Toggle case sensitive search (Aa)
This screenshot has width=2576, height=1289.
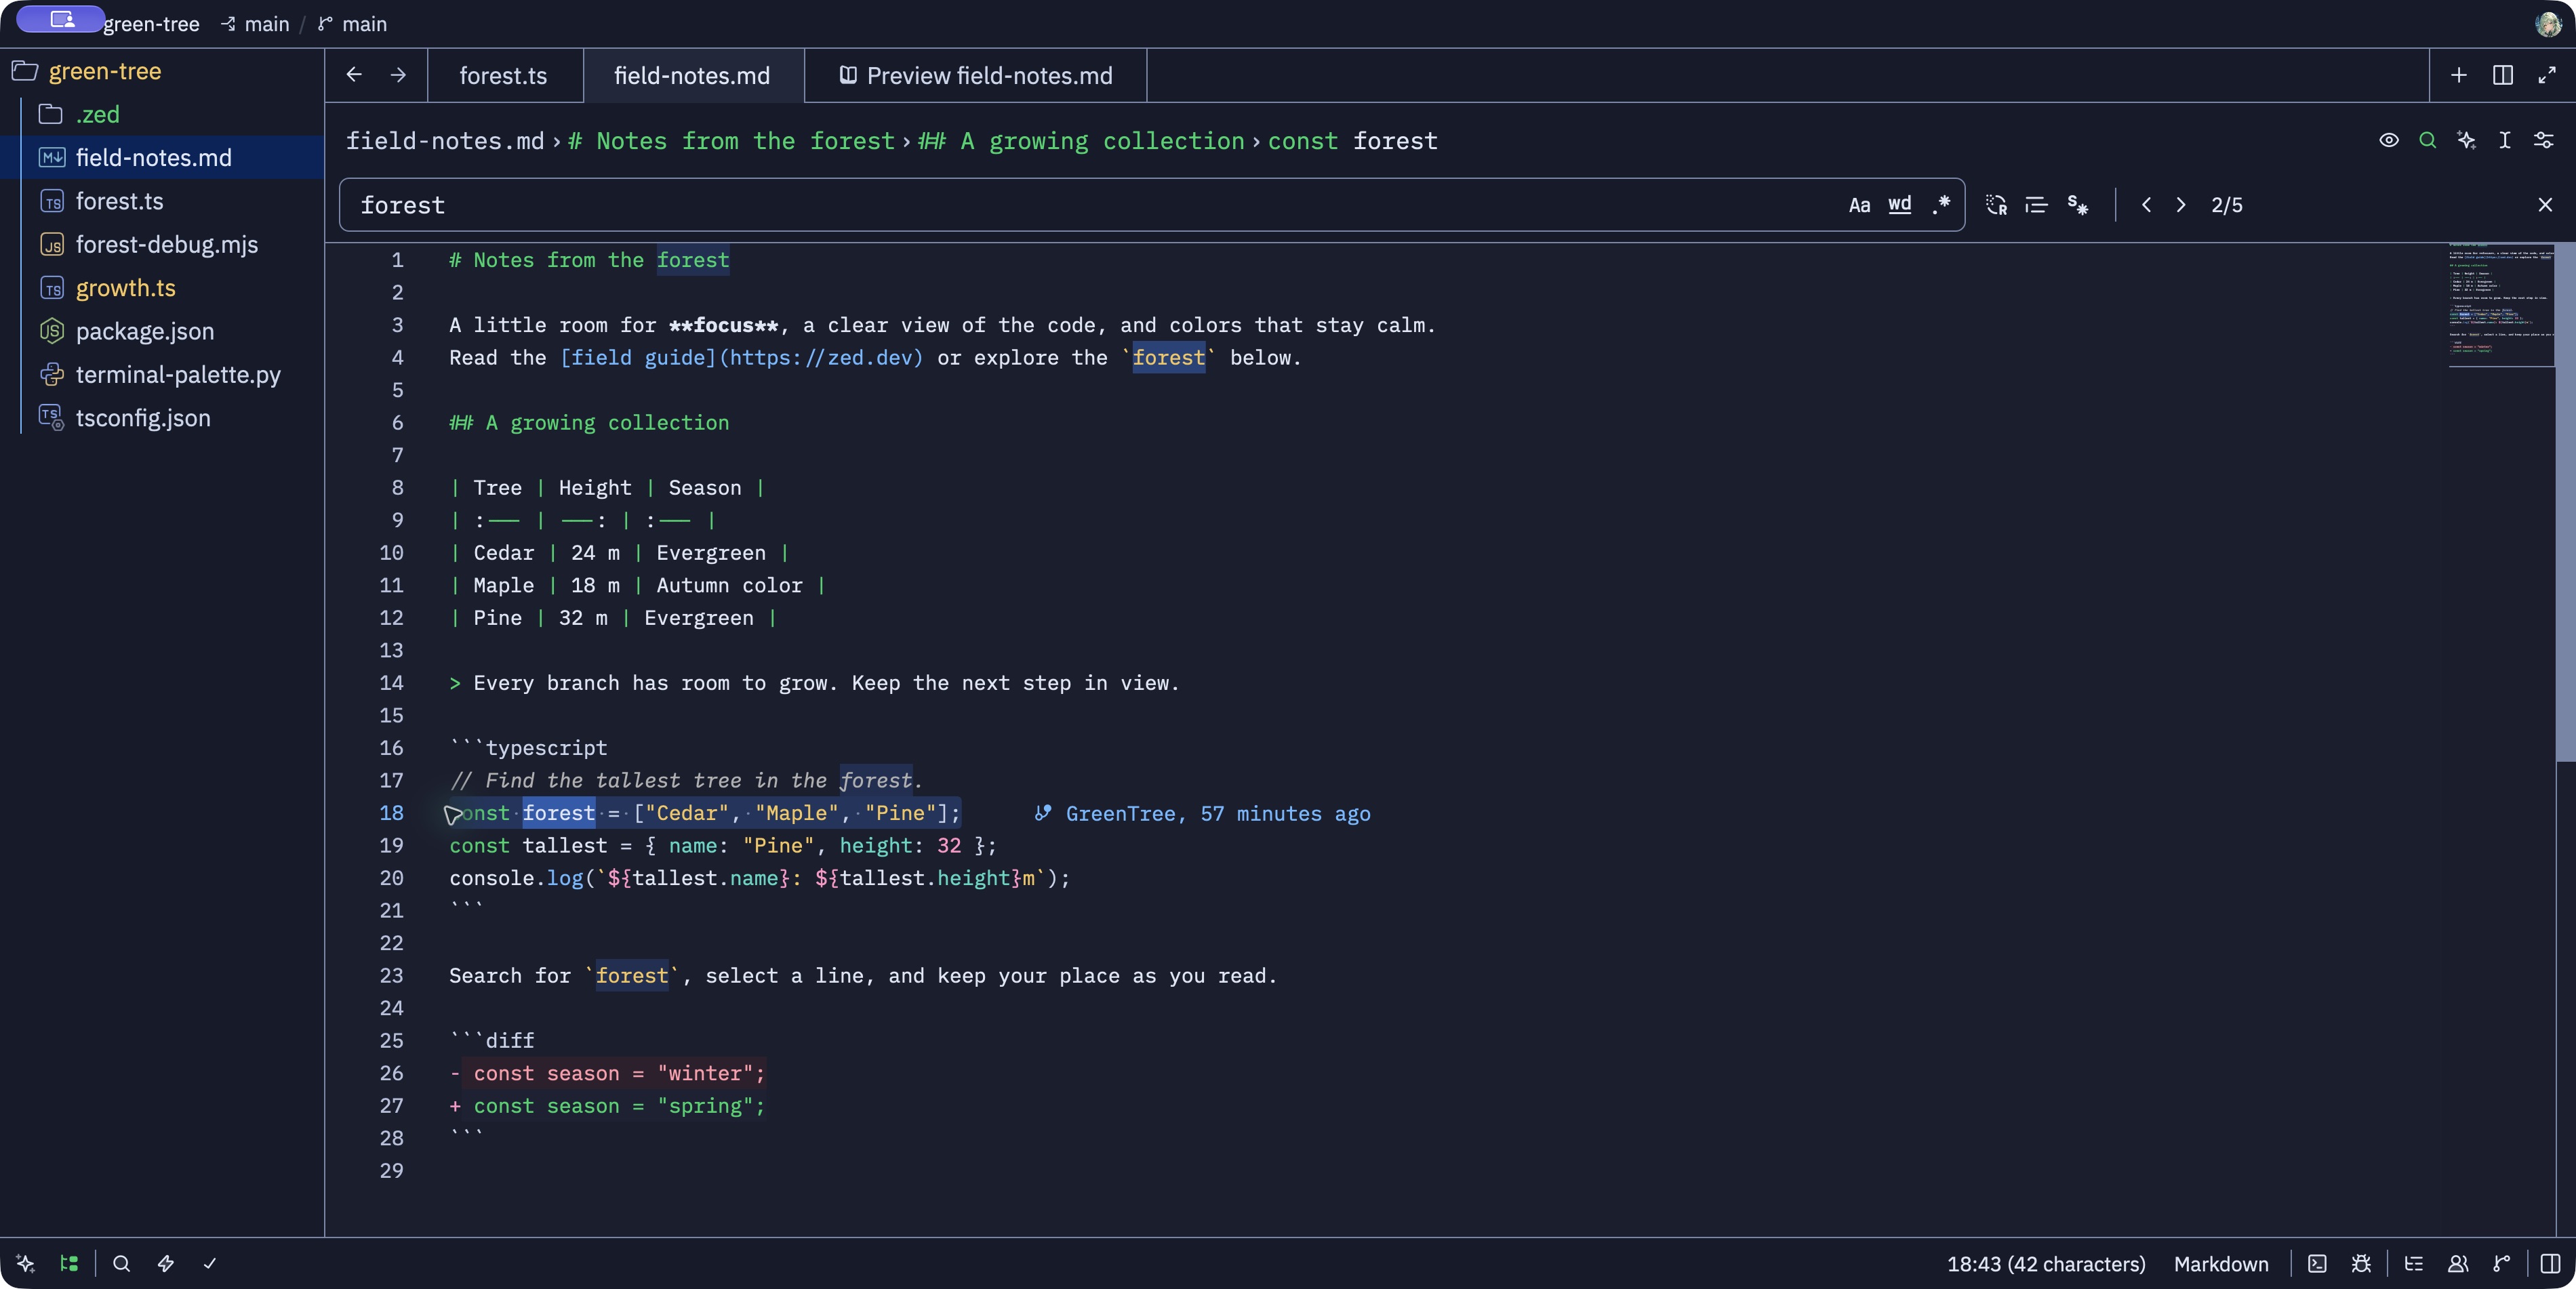1859,205
